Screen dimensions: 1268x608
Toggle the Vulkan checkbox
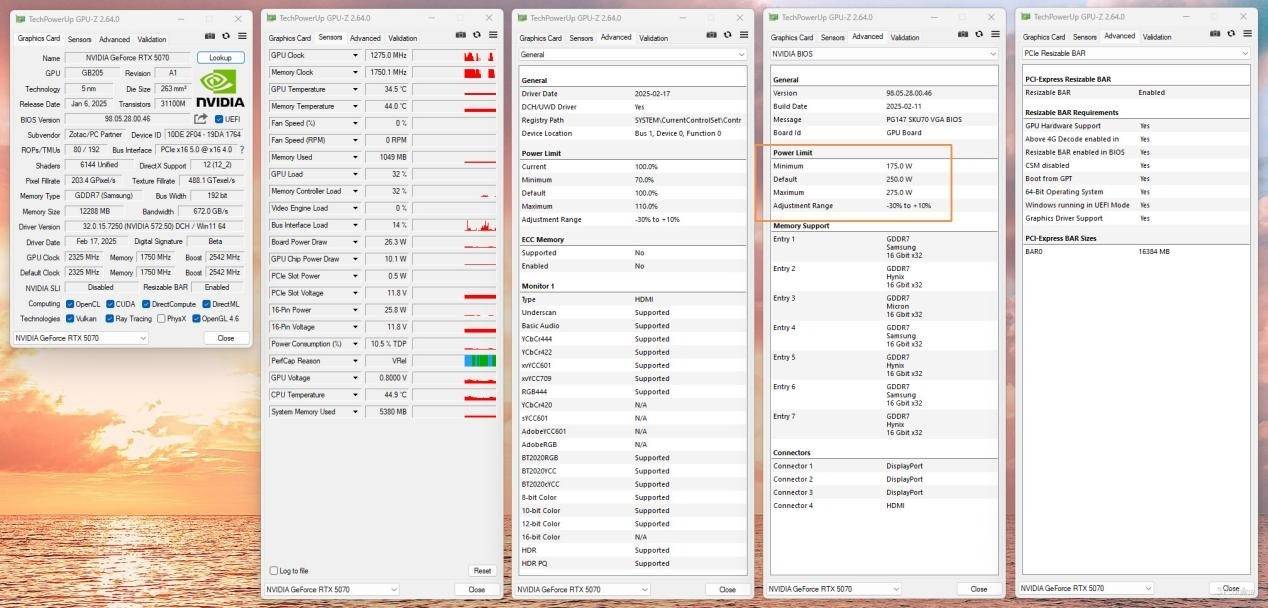70,319
